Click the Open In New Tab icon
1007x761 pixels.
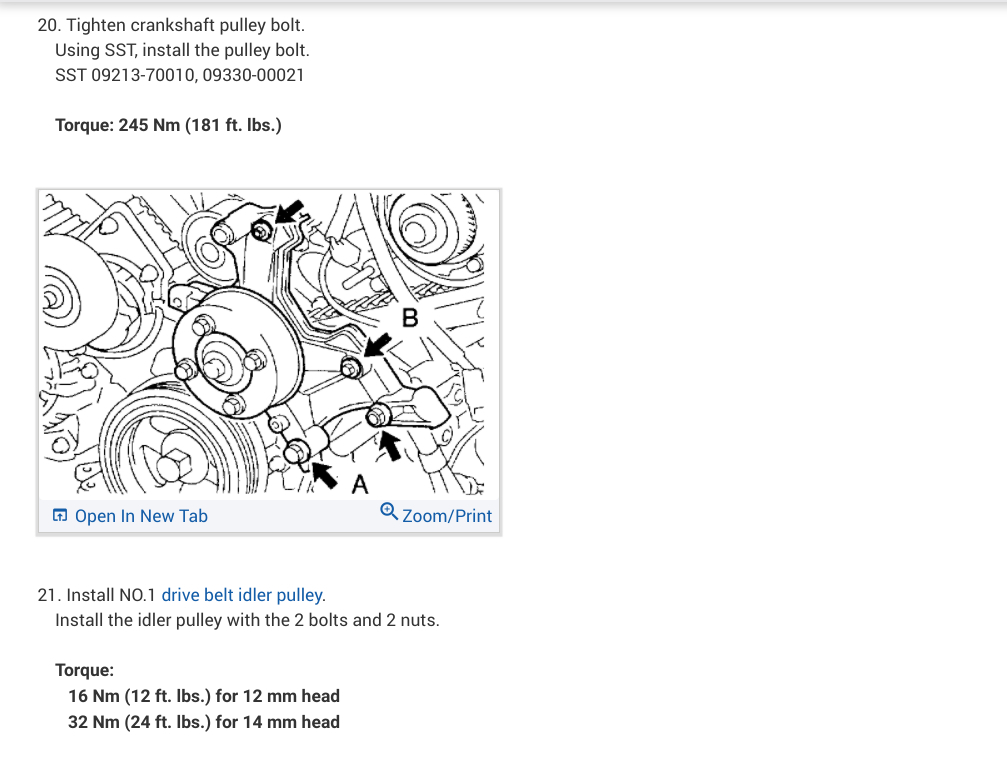coord(60,515)
